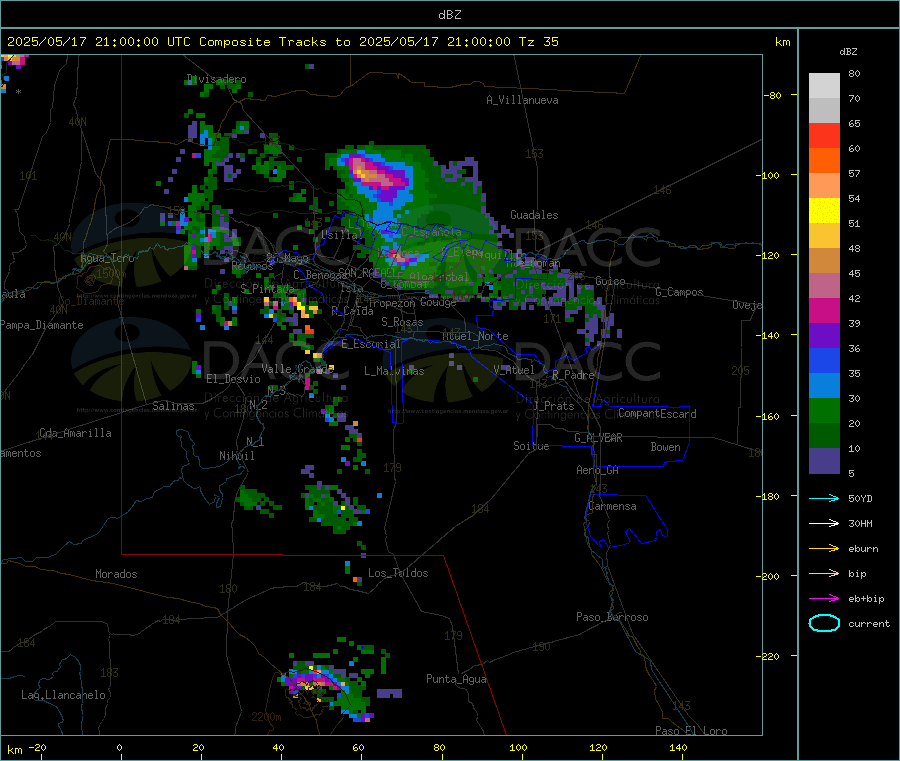The width and height of the screenshot is (900, 761).
Task: Click the E_Escorial label
Action: click(370, 344)
